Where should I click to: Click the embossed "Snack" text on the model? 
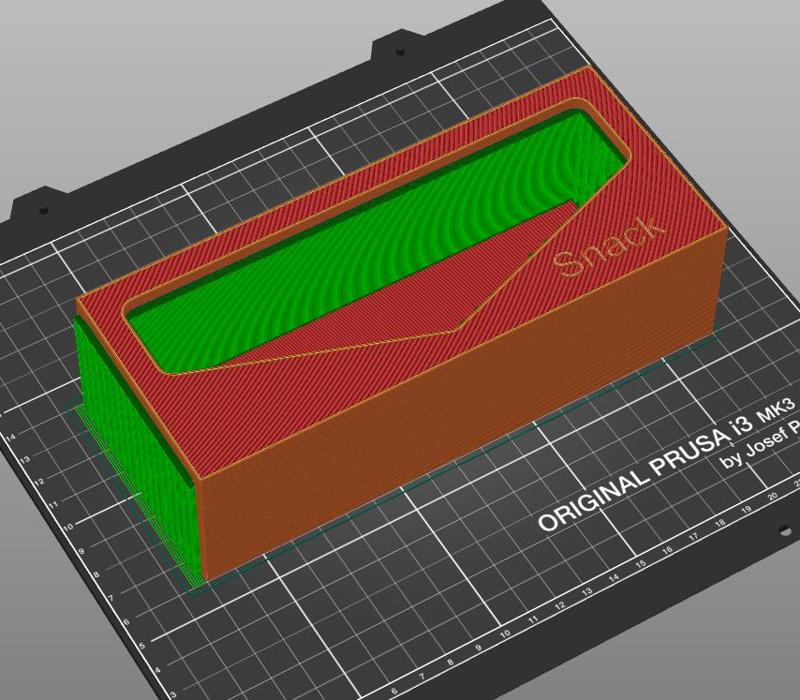point(609,247)
